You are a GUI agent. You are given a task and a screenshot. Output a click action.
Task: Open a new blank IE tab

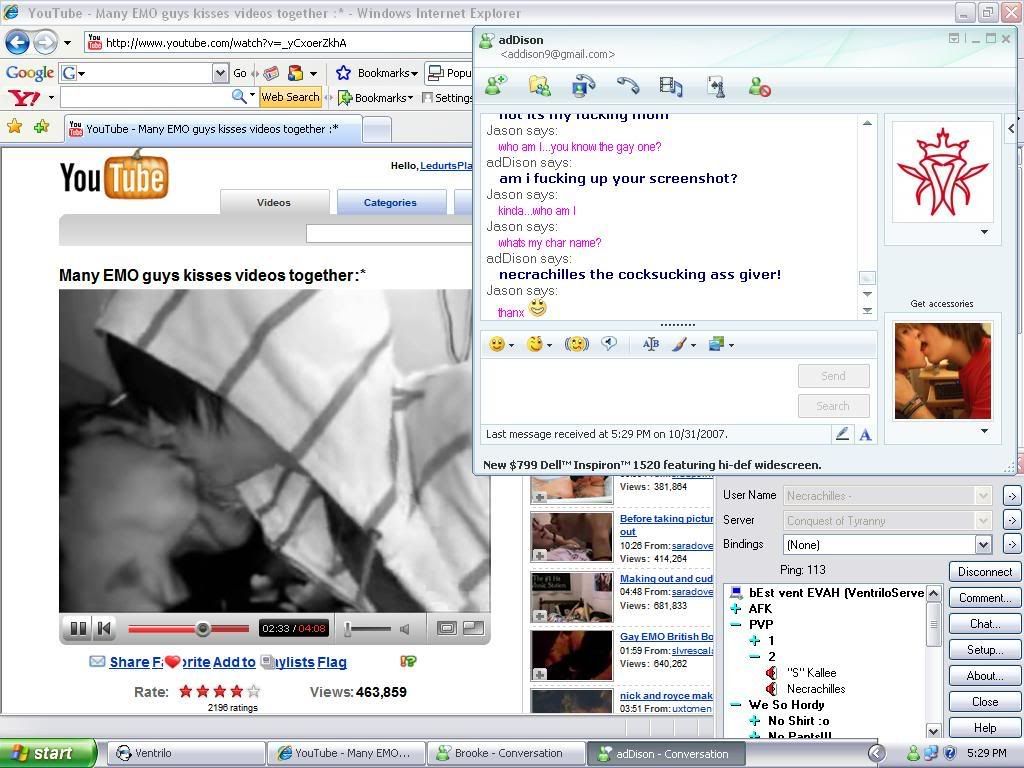tap(377, 129)
